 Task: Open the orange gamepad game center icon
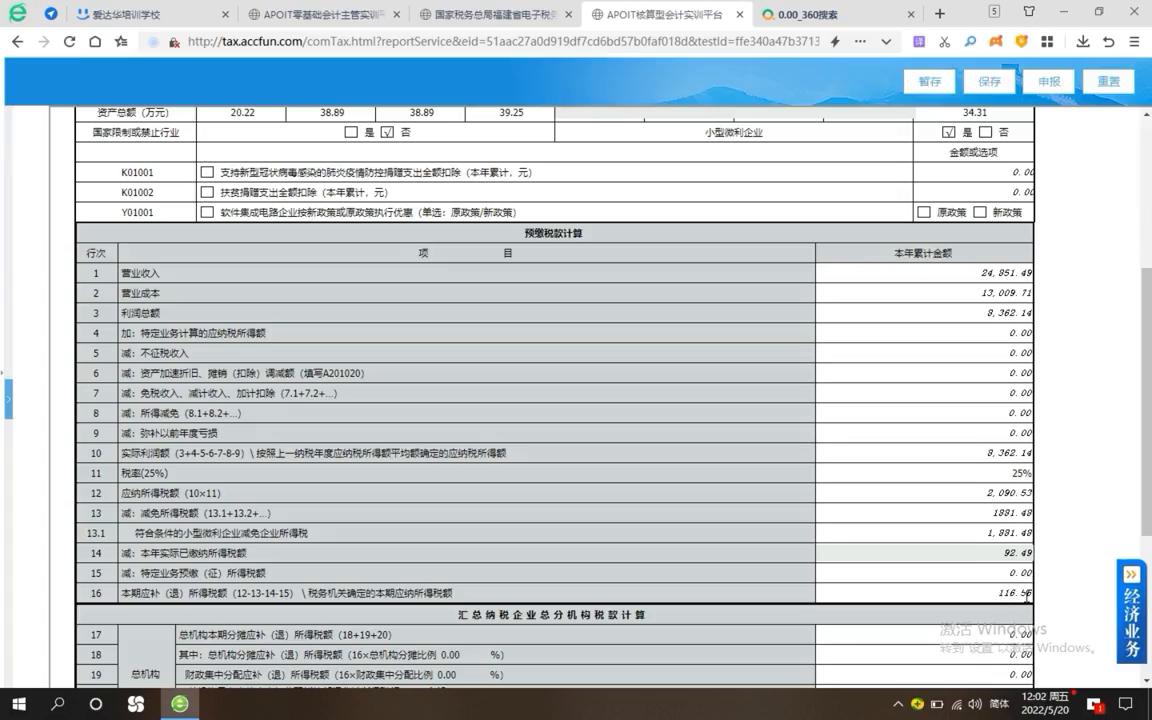995,41
